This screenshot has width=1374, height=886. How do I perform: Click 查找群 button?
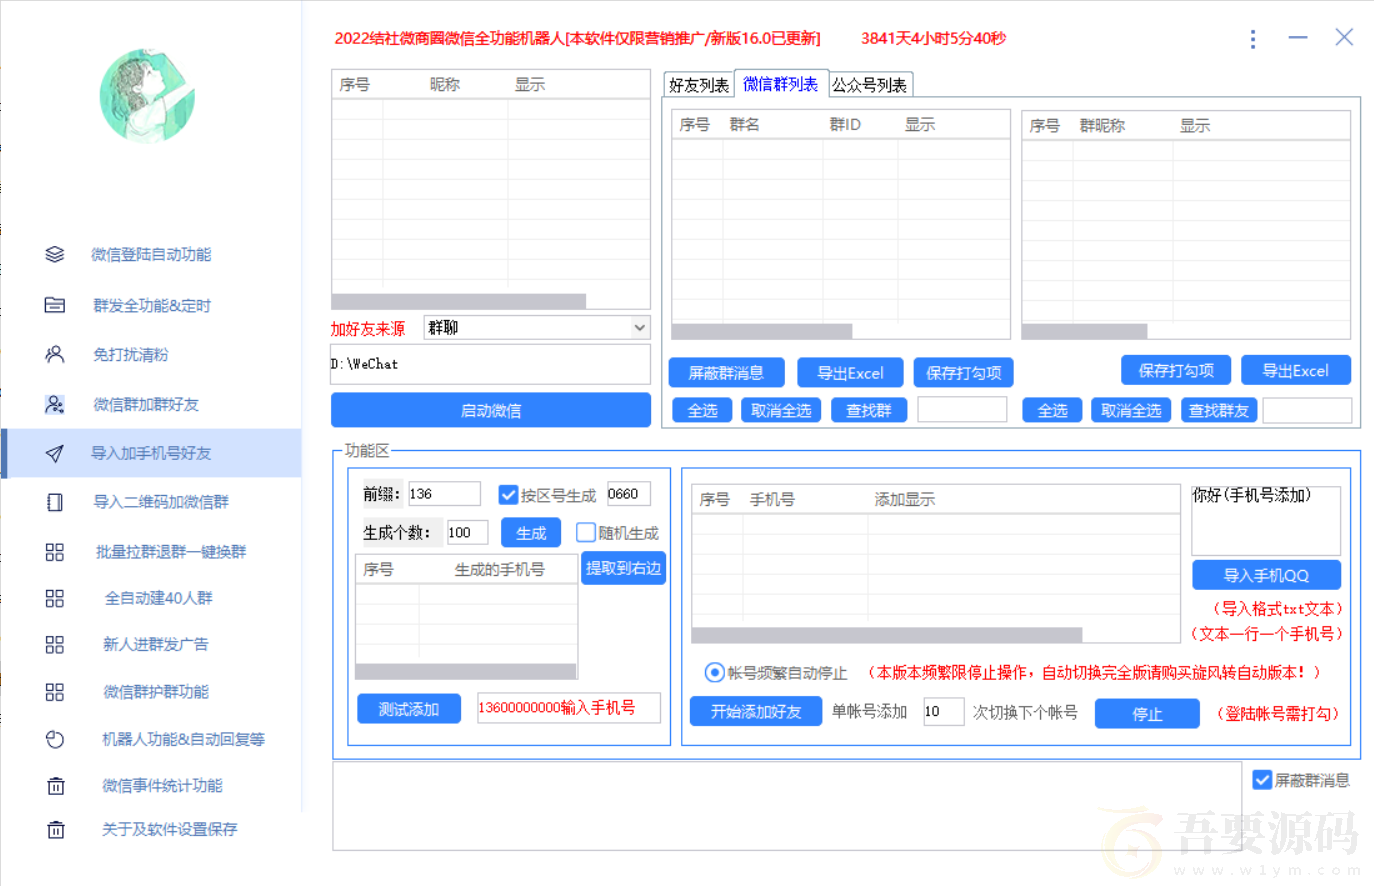[x=869, y=411]
